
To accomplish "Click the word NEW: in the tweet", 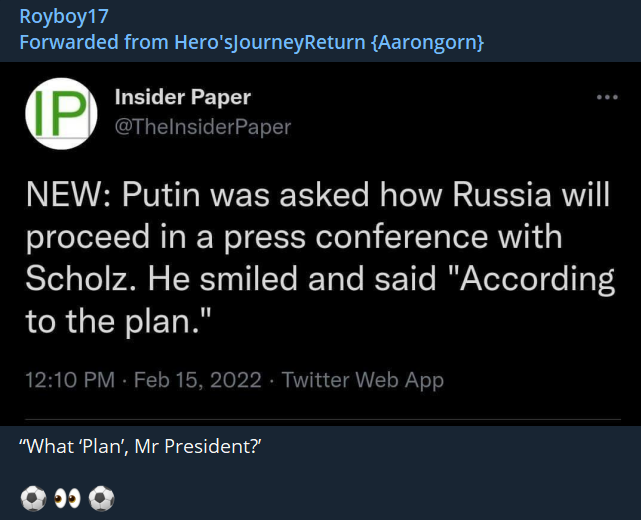I will [x=67, y=195].
